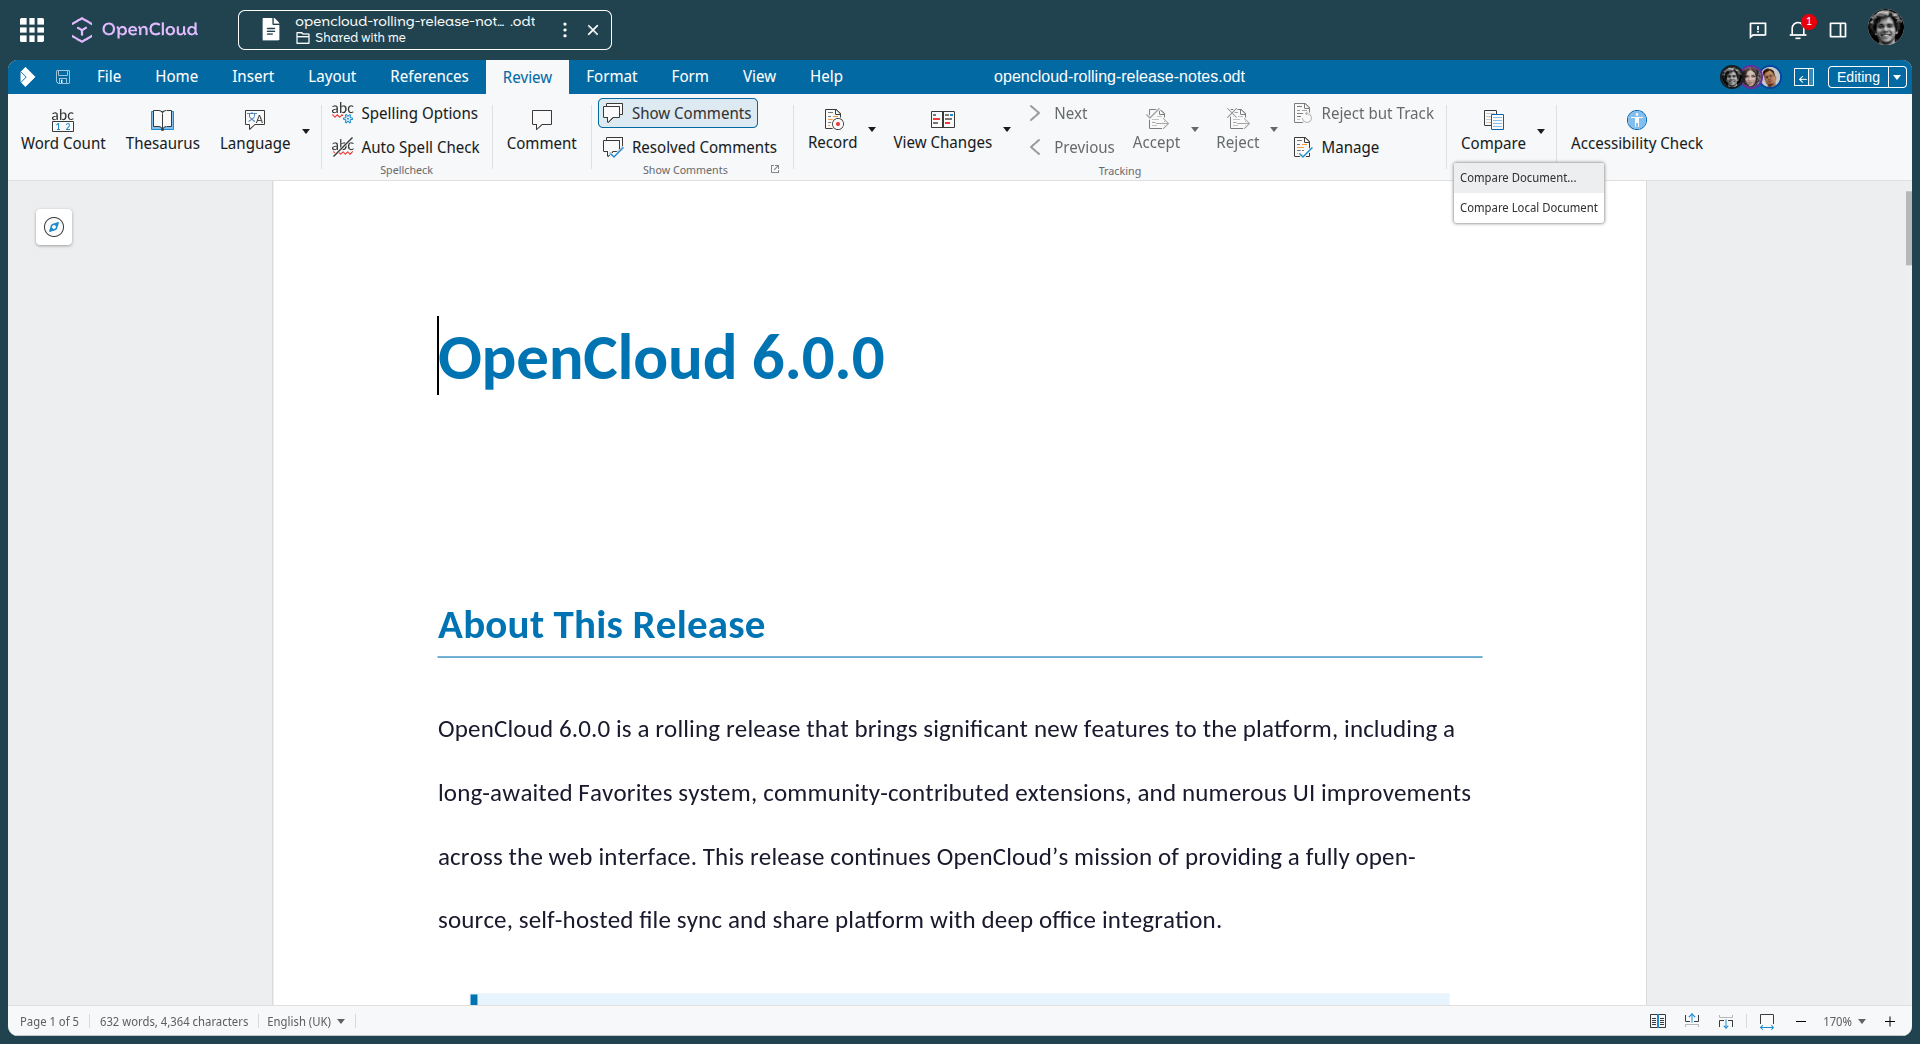
Task: Open the notifications bell
Action: tap(1799, 30)
